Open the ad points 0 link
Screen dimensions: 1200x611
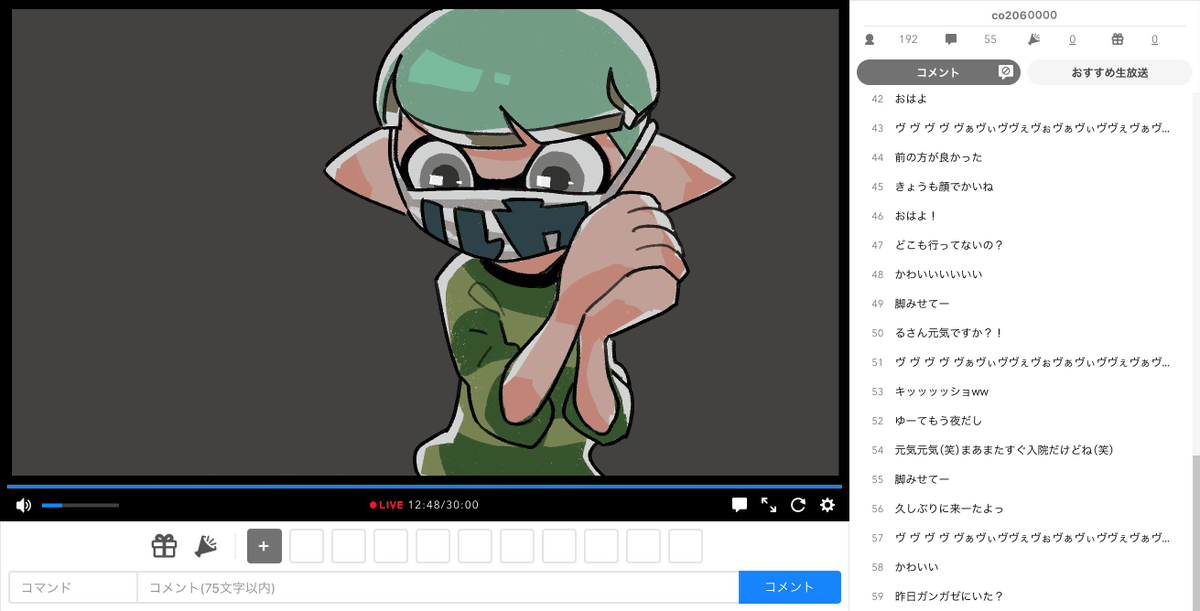1072,39
